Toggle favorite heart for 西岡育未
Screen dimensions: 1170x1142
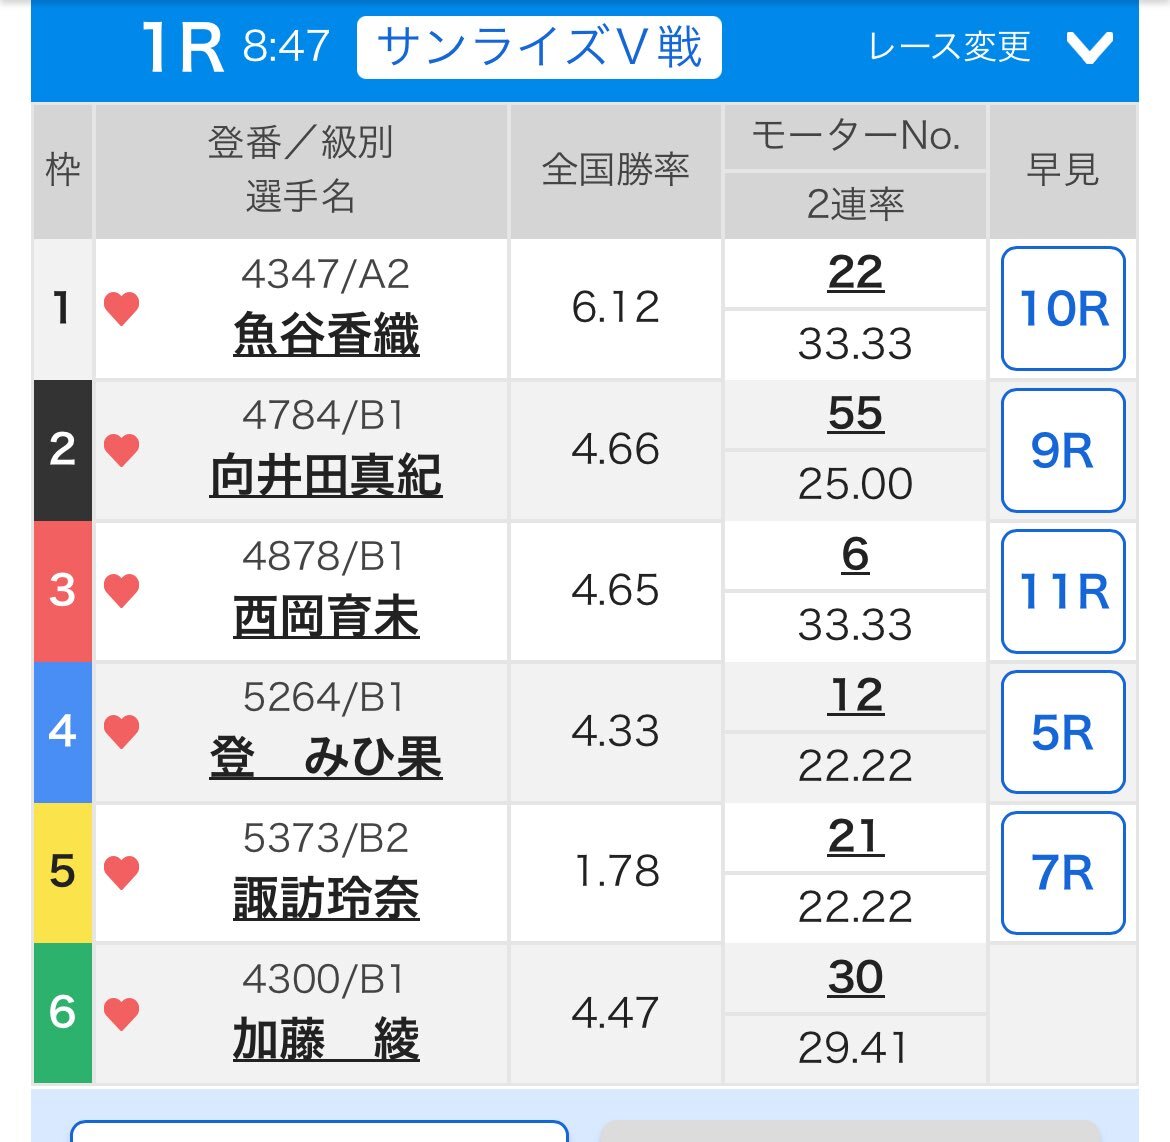(121, 590)
